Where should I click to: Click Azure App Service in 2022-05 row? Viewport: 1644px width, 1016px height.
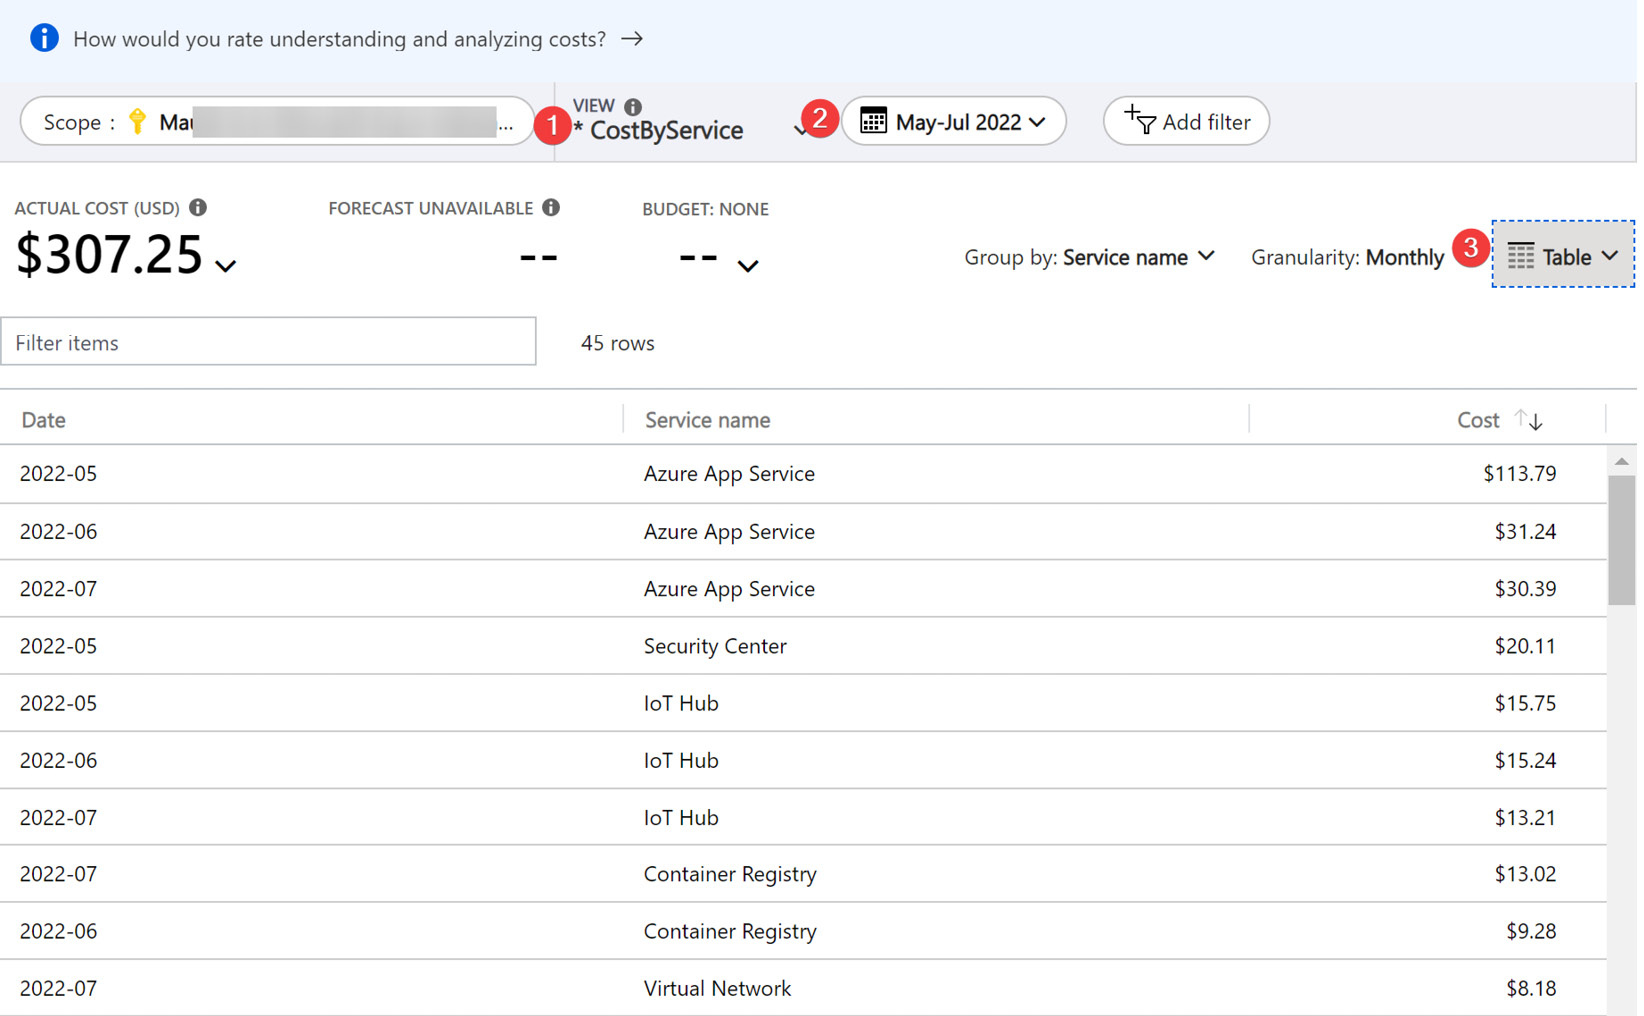[729, 474]
